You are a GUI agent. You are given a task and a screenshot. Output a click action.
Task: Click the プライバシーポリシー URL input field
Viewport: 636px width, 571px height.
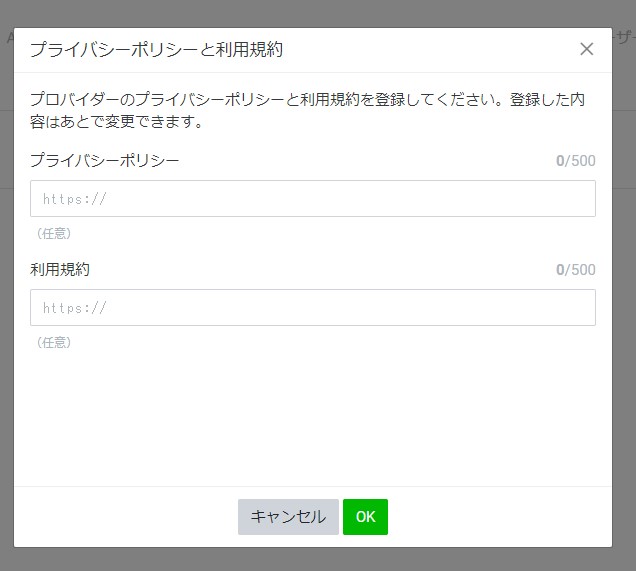(312, 199)
